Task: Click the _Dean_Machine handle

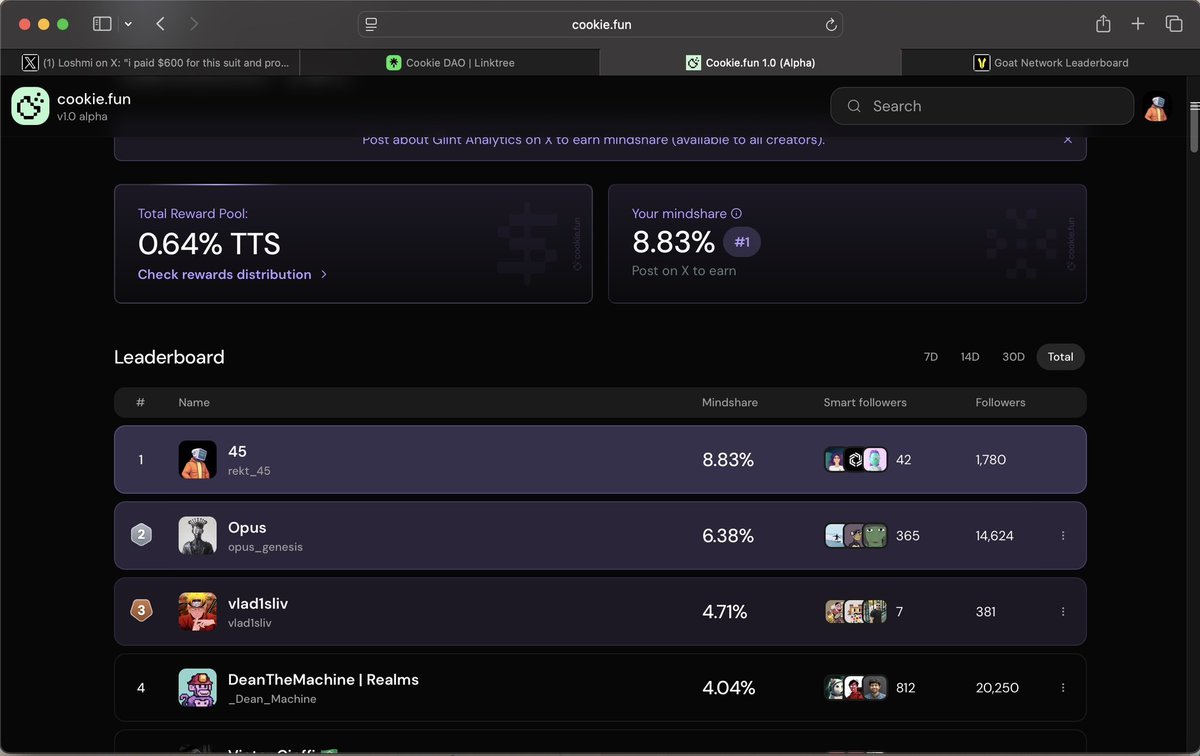Action: pos(272,699)
